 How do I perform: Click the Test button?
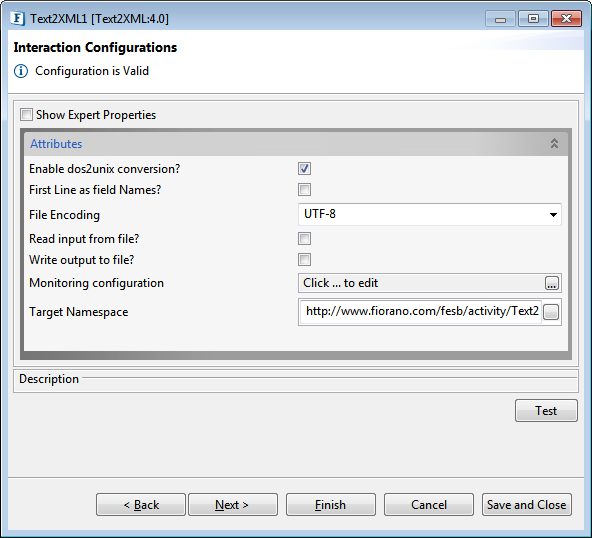[546, 410]
